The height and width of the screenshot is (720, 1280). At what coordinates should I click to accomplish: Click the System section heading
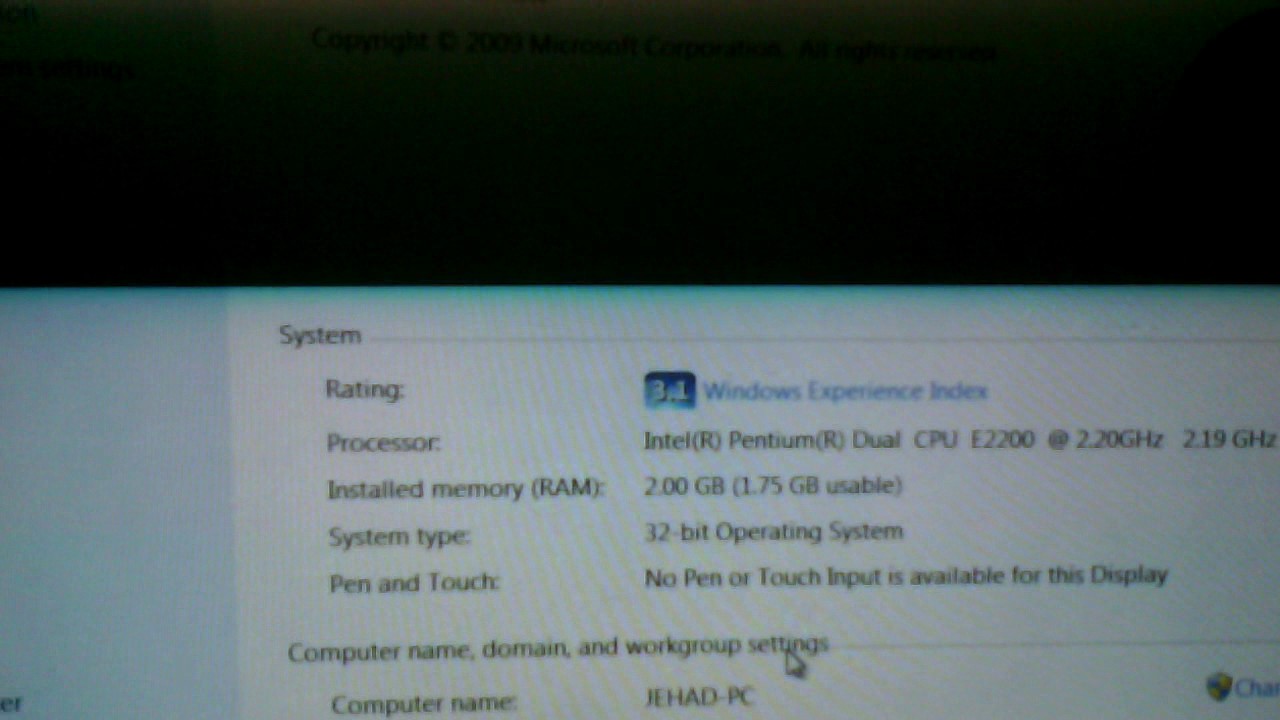click(319, 335)
